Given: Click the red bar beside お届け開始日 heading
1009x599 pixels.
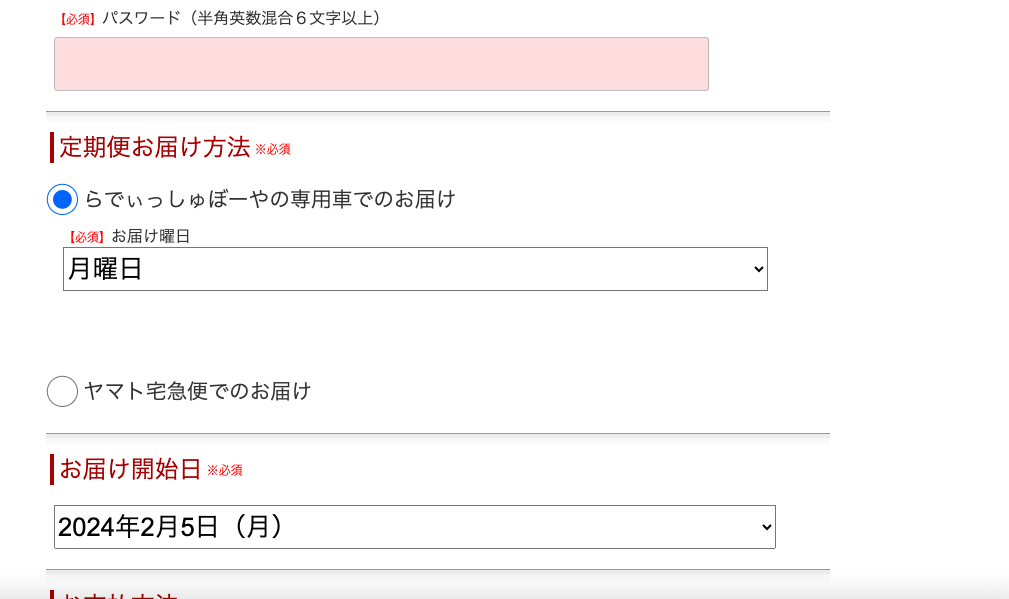Looking at the screenshot, I should pyautogui.click(x=52, y=469).
